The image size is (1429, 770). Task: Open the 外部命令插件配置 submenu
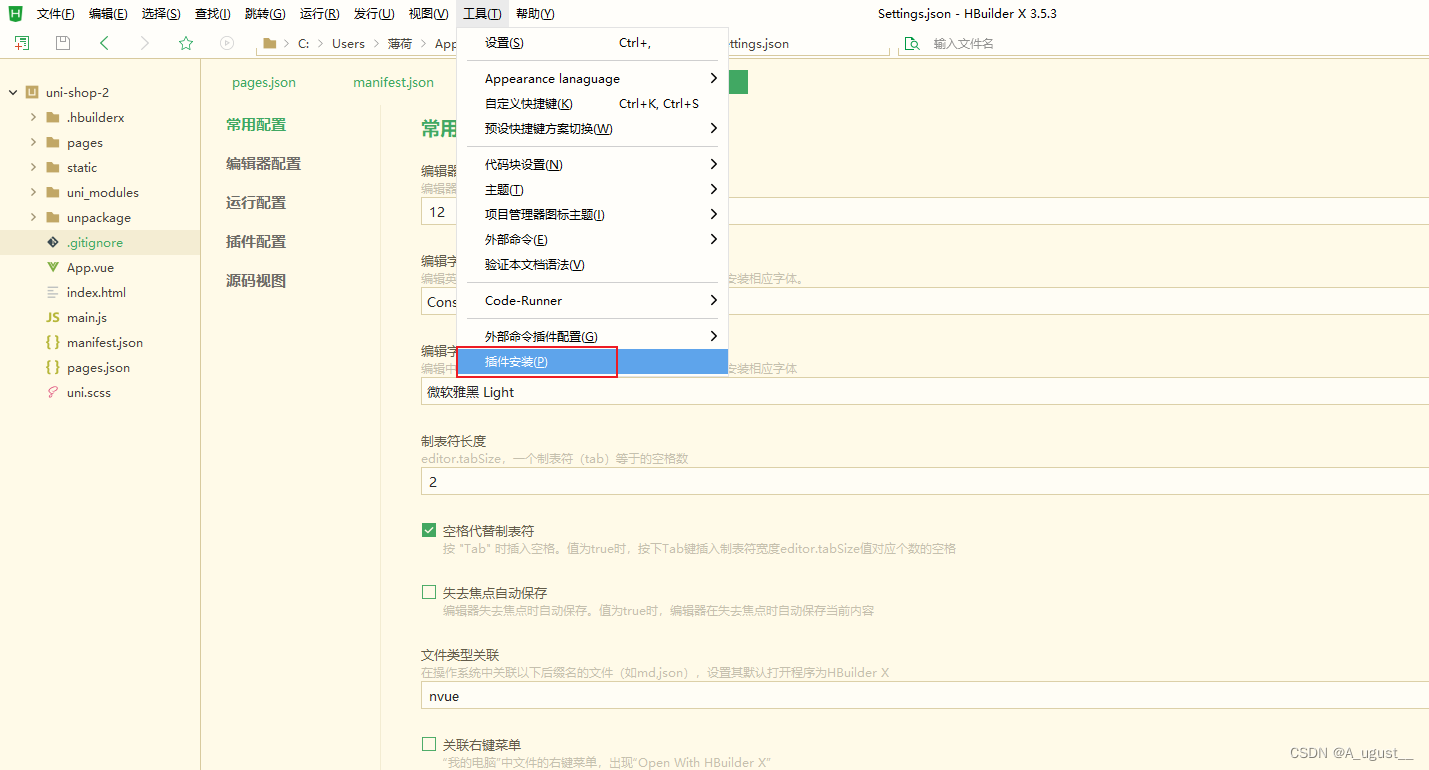pos(592,336)
